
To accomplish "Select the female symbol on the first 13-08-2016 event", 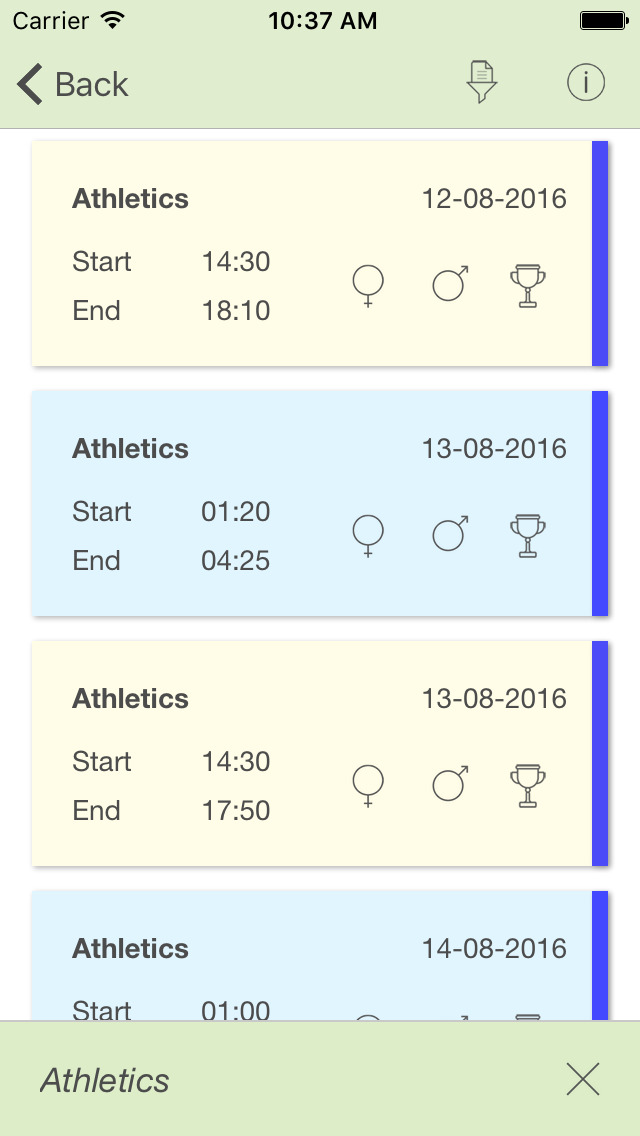I will pyautogui.click(x=368, y=535).
